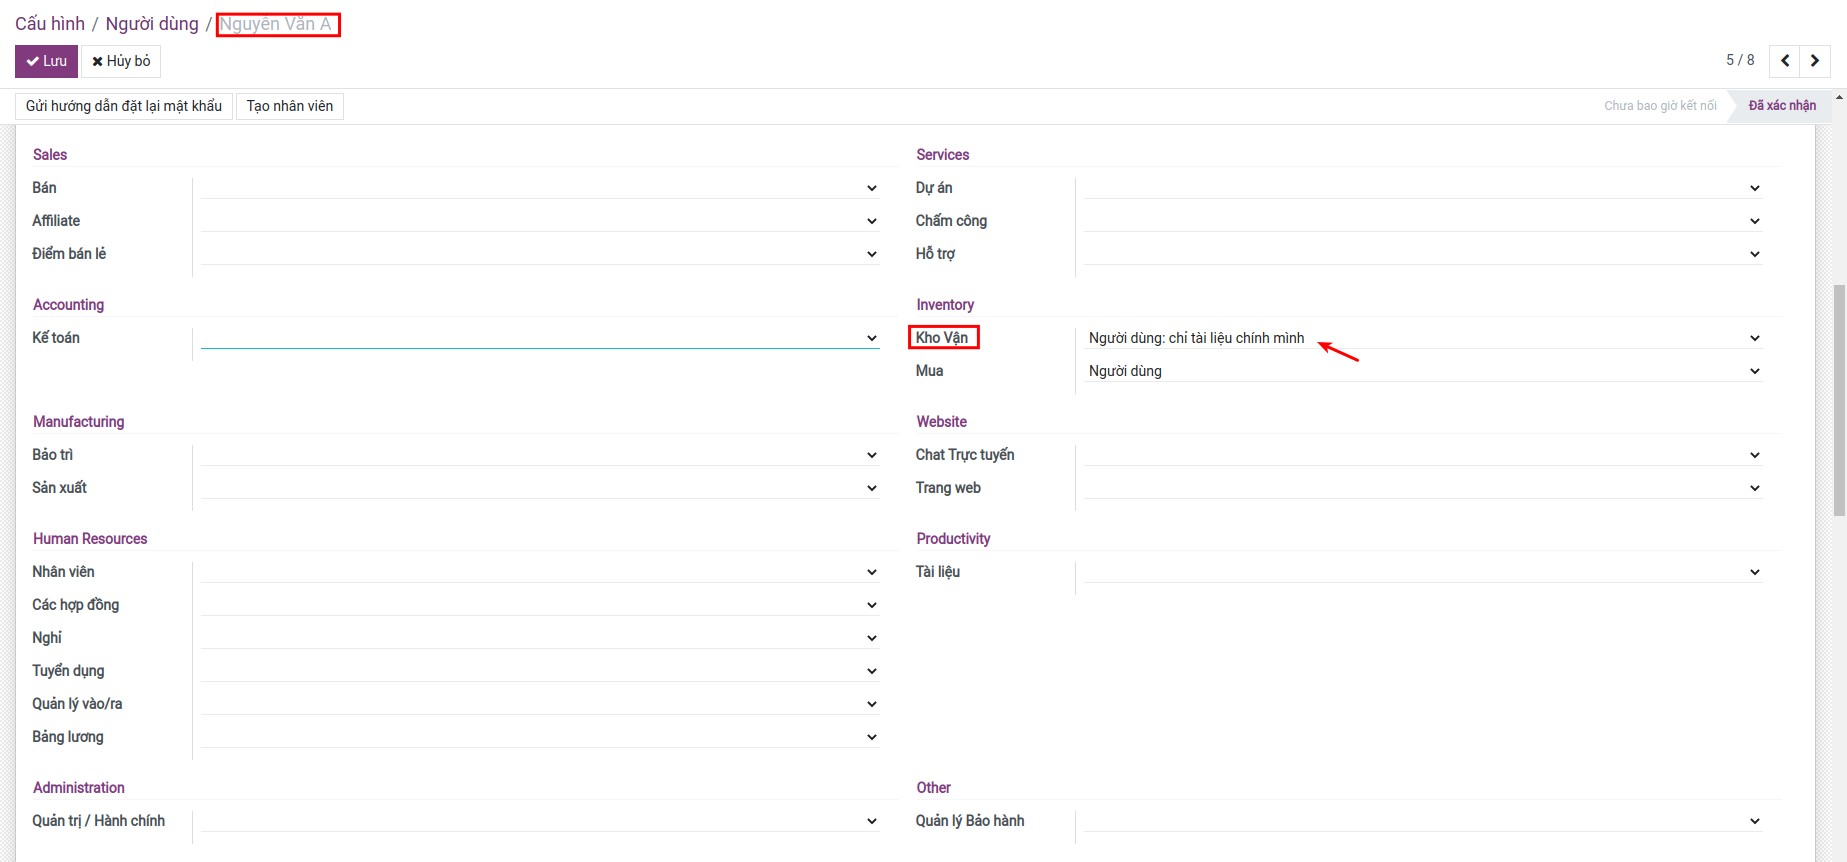Screen dimensions: 1847x862
Task: Open the Trang web dropdown
Action: pos(1422,488)
